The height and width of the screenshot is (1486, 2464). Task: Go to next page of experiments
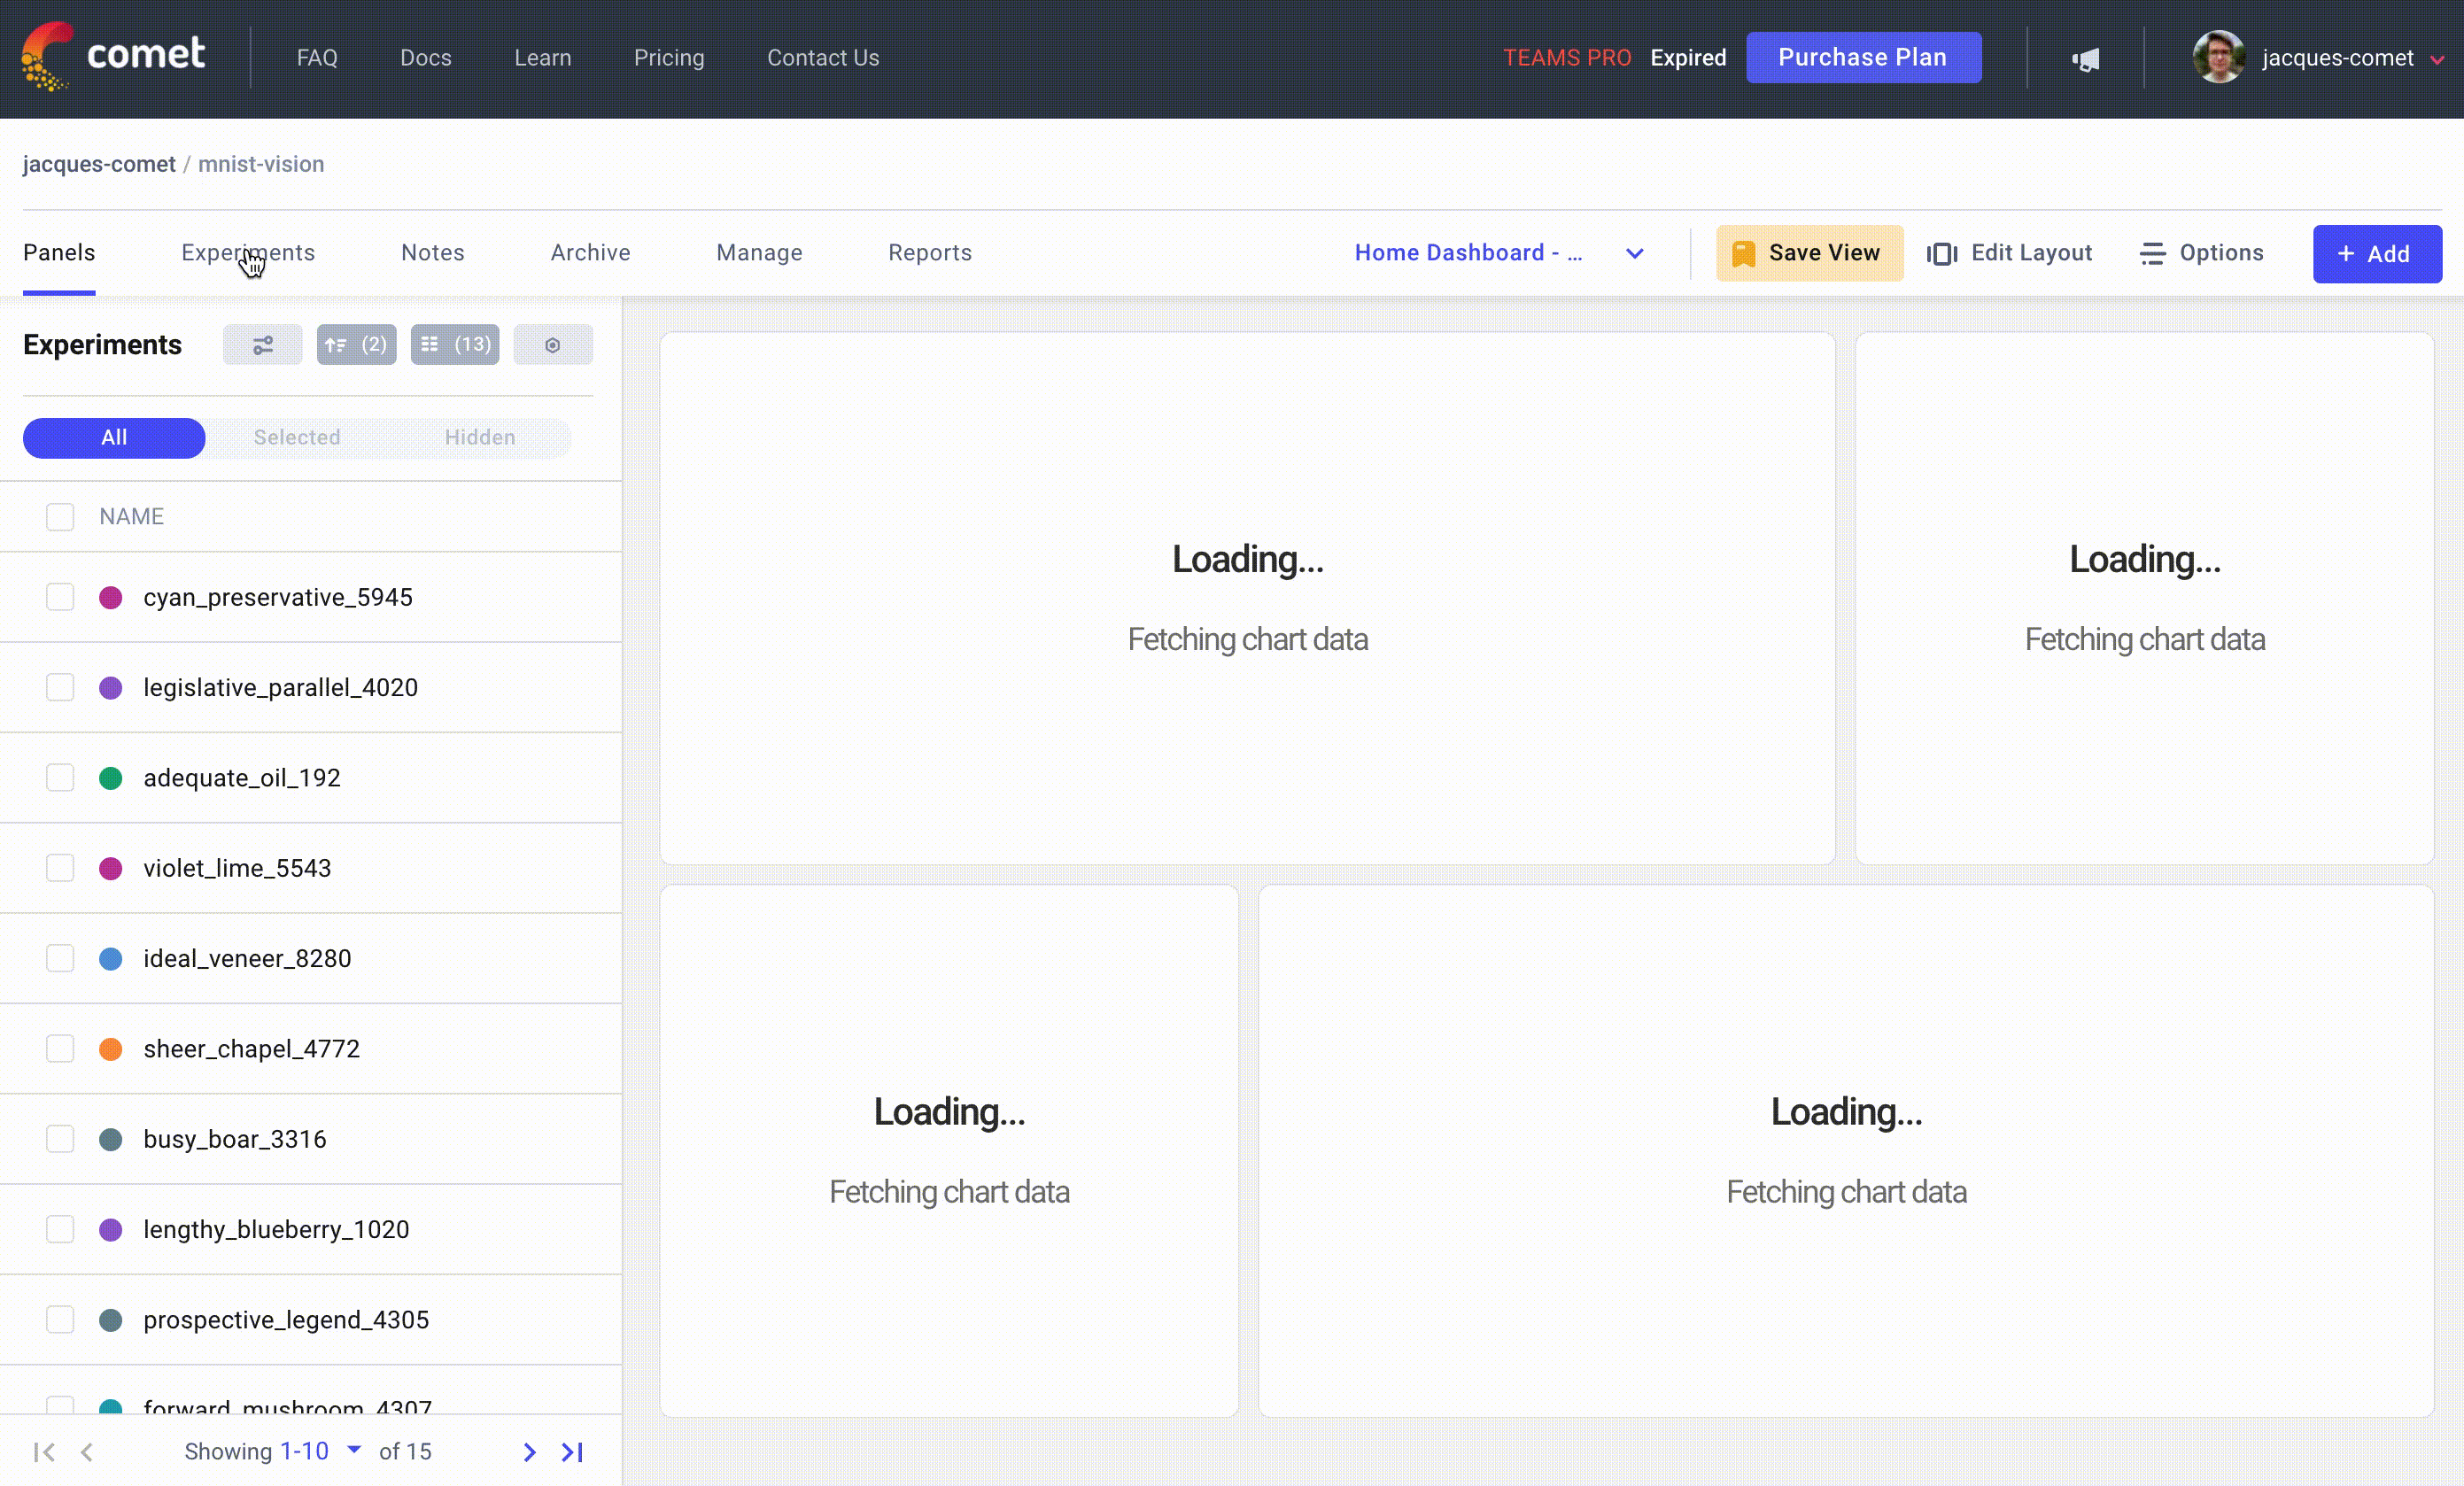[529, 1452]
